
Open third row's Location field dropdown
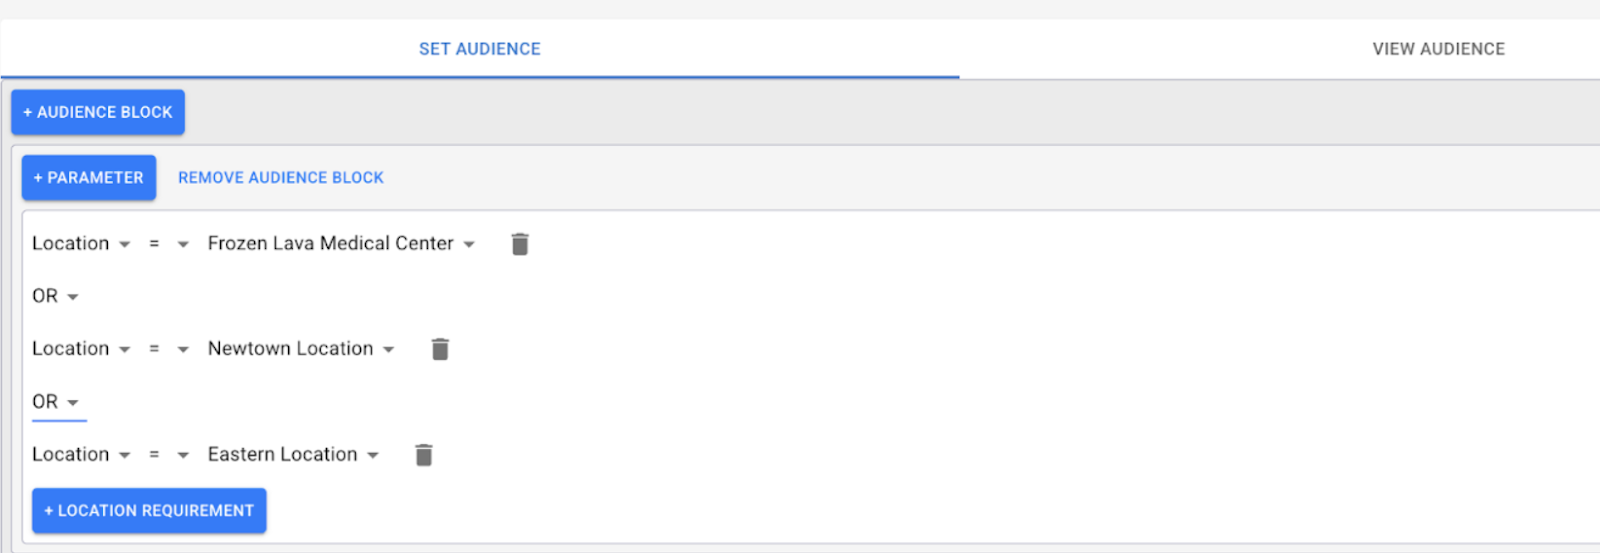81,455
